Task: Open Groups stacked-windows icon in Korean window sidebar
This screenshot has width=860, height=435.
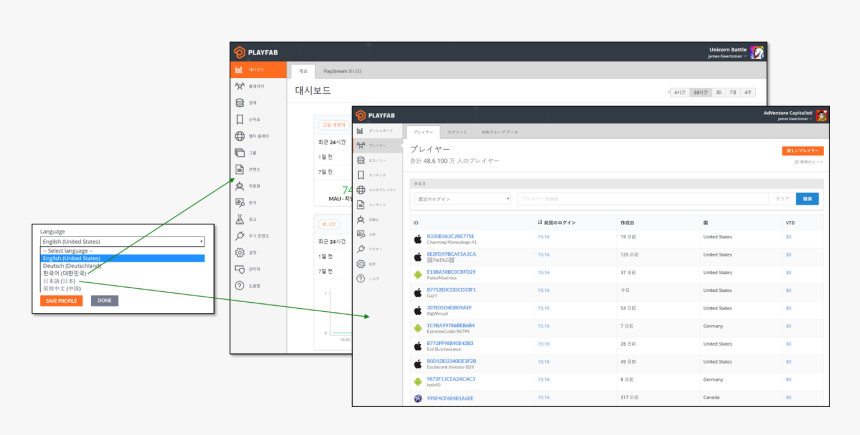Action: pyautogui.click(x=240, y=152)
